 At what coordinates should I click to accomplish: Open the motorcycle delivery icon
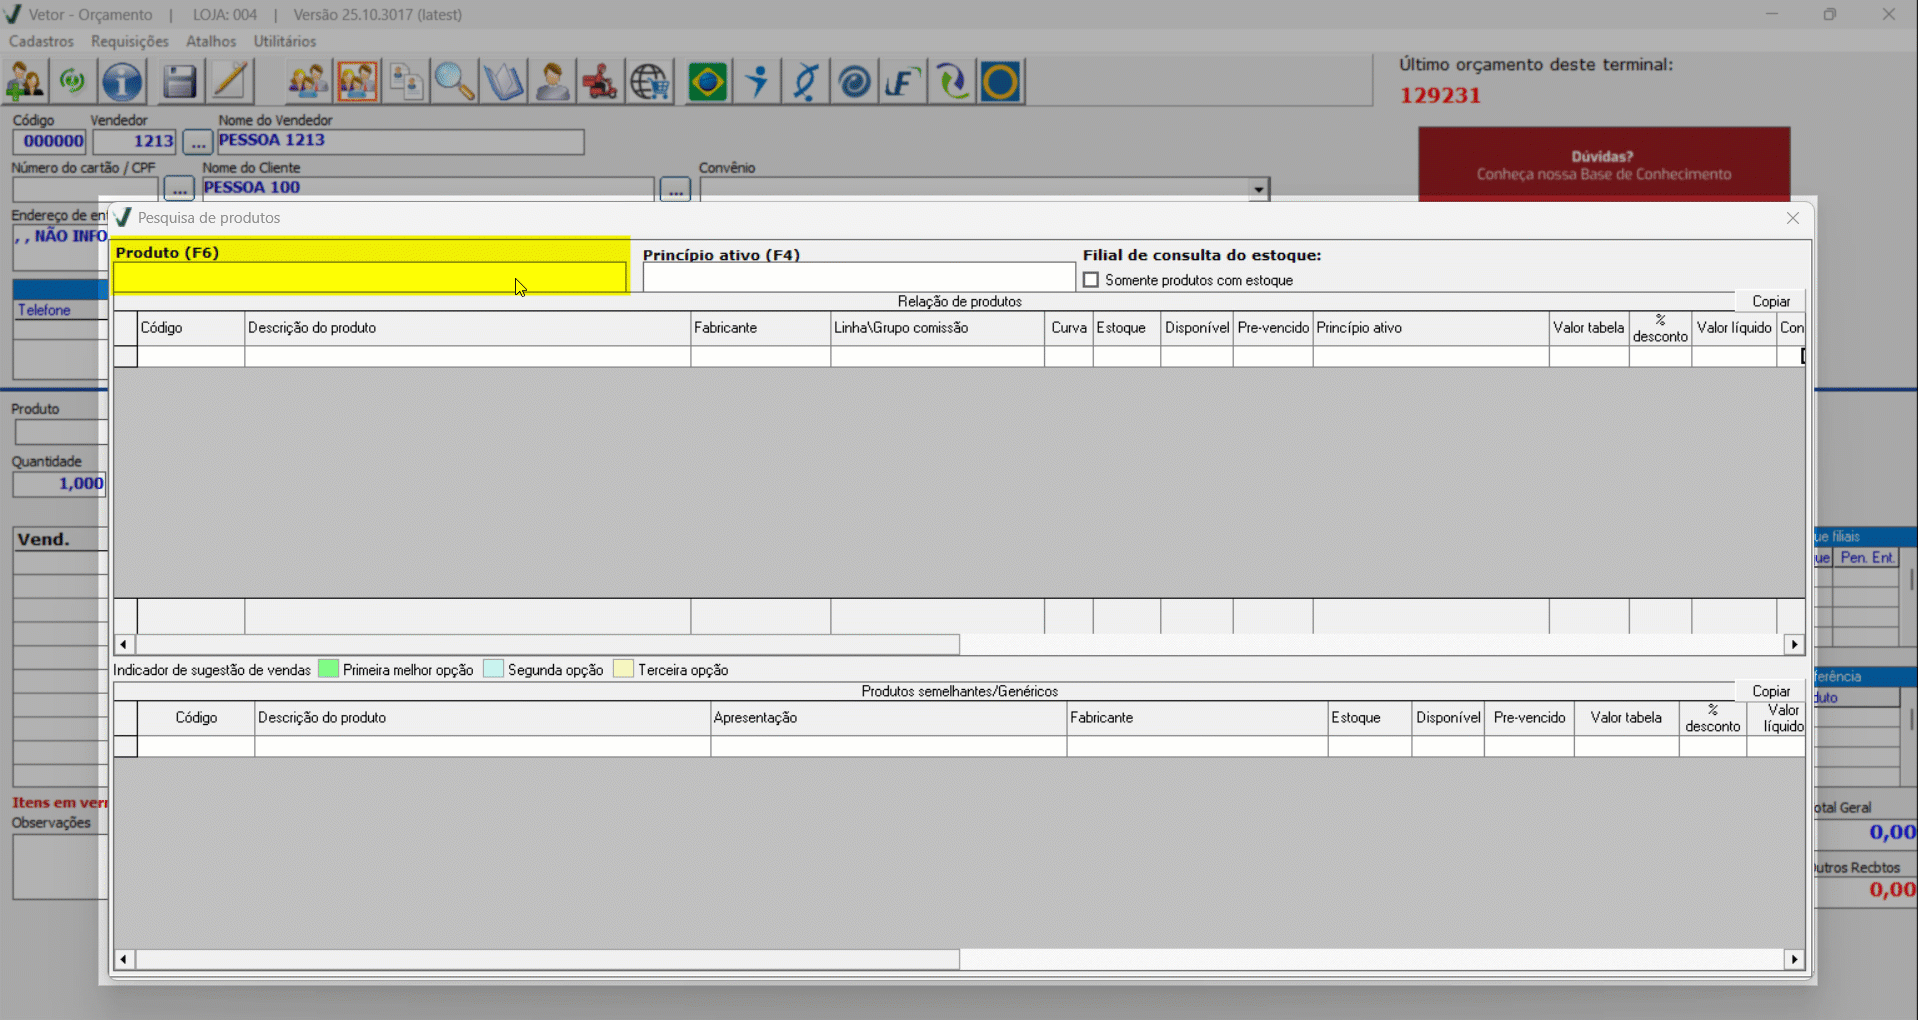point(600,82)
